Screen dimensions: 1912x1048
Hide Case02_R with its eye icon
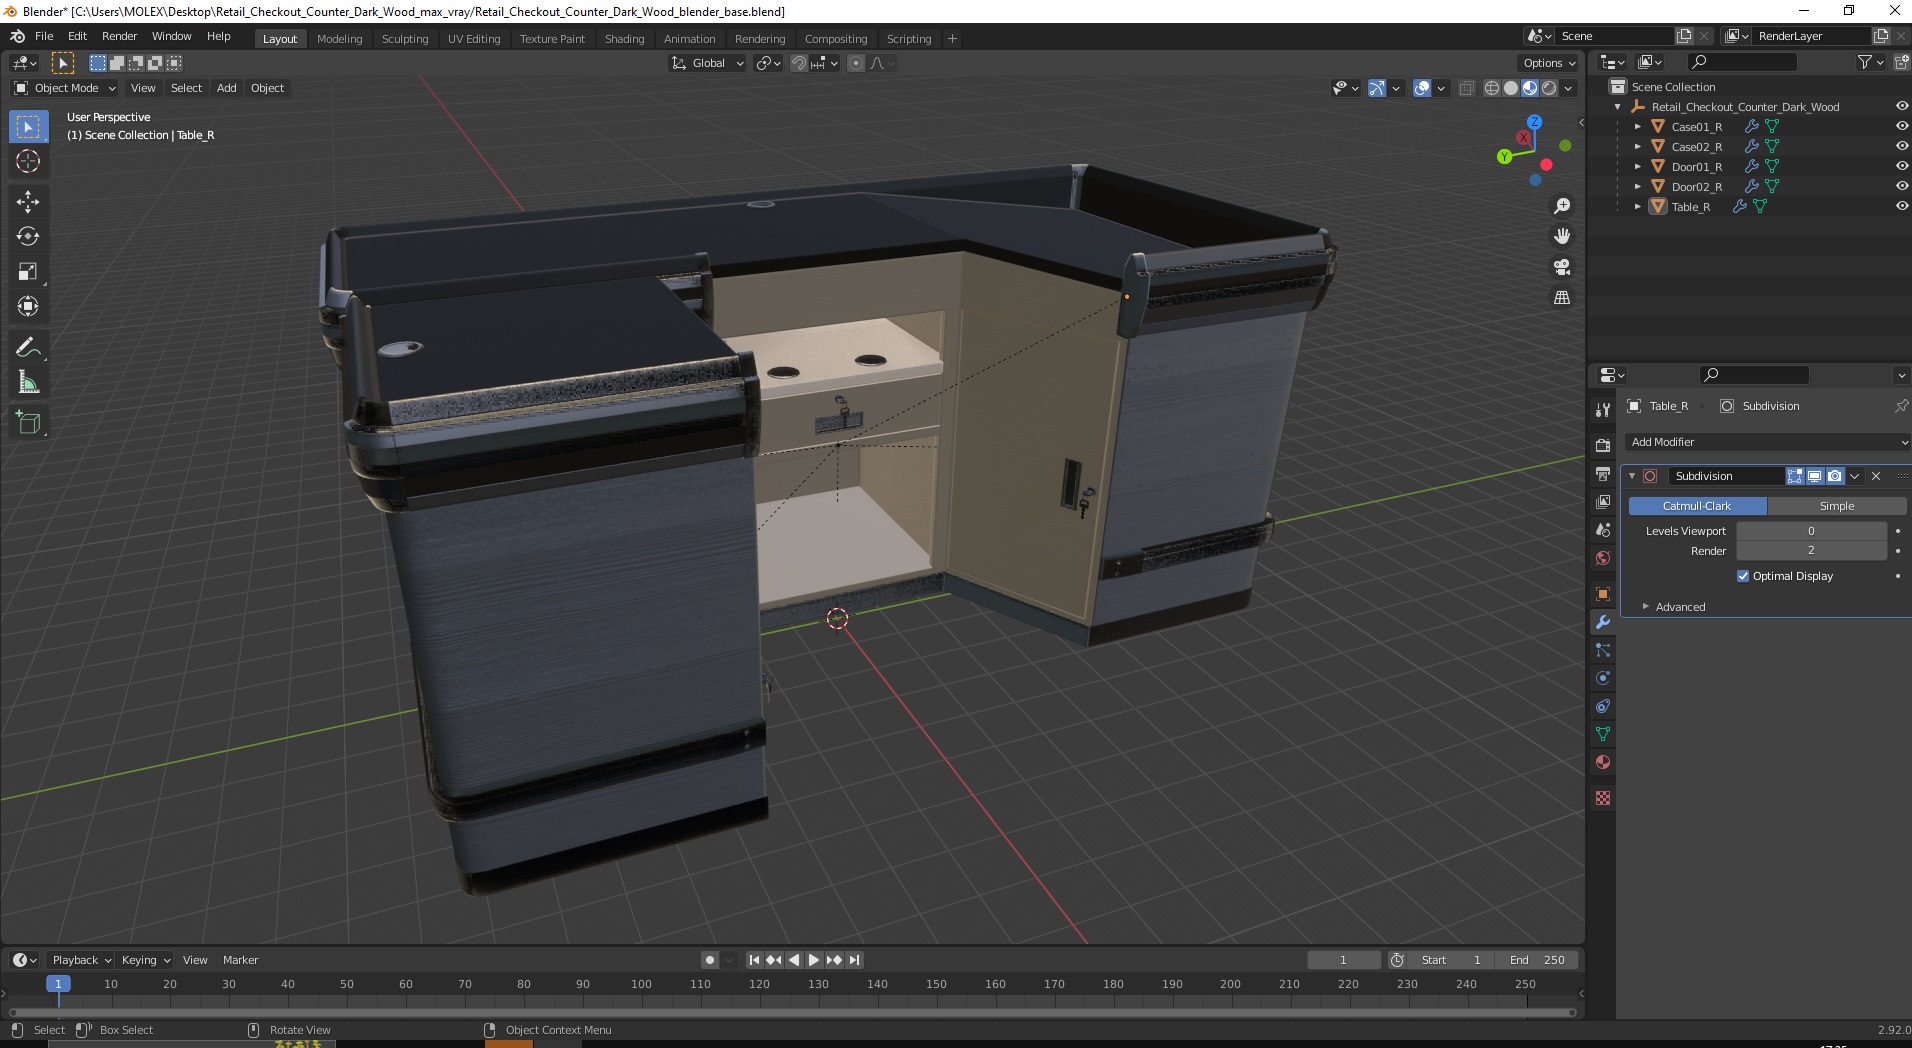pyautogui.click(x=1901, y=146)
